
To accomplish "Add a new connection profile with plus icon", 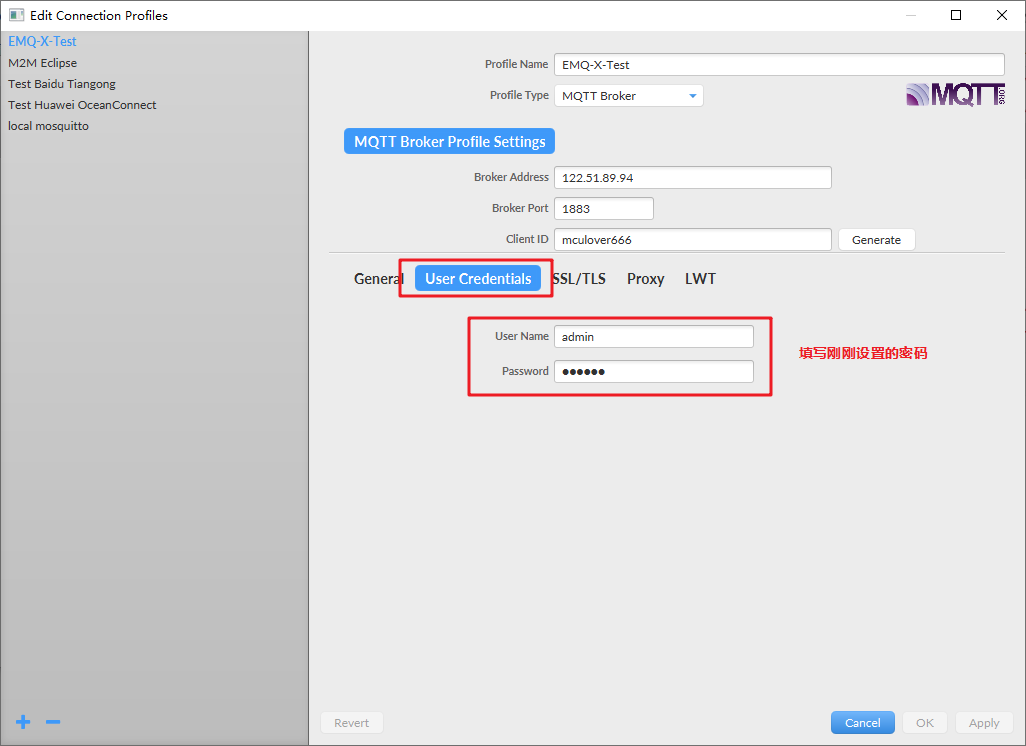I will click(23, 722).
